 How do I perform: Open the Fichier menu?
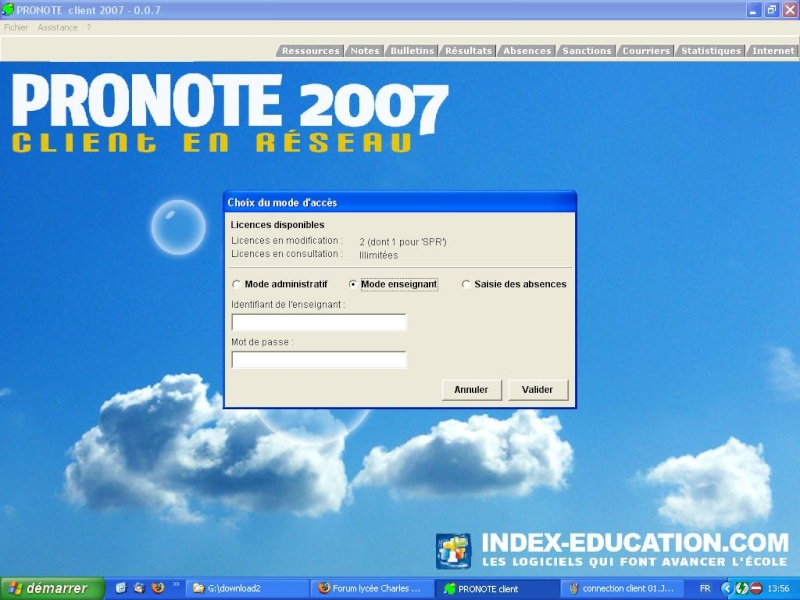coord(16,28)
